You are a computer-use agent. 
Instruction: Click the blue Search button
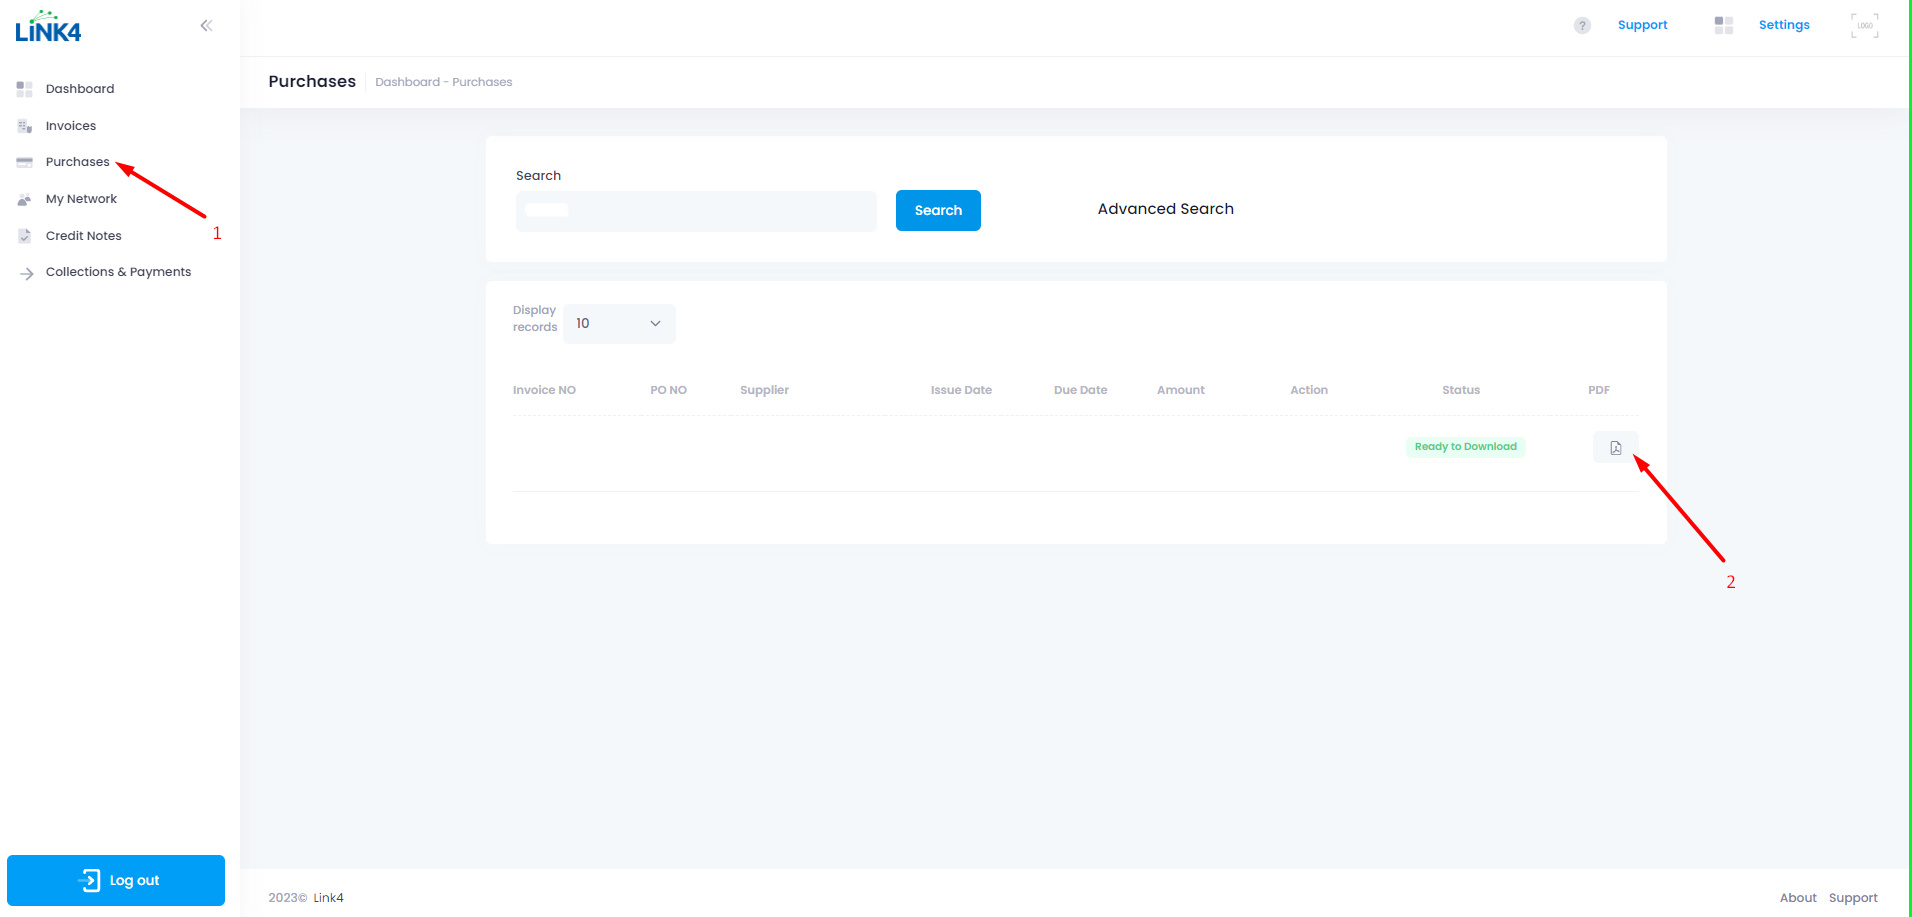click(x=938, y=210)
